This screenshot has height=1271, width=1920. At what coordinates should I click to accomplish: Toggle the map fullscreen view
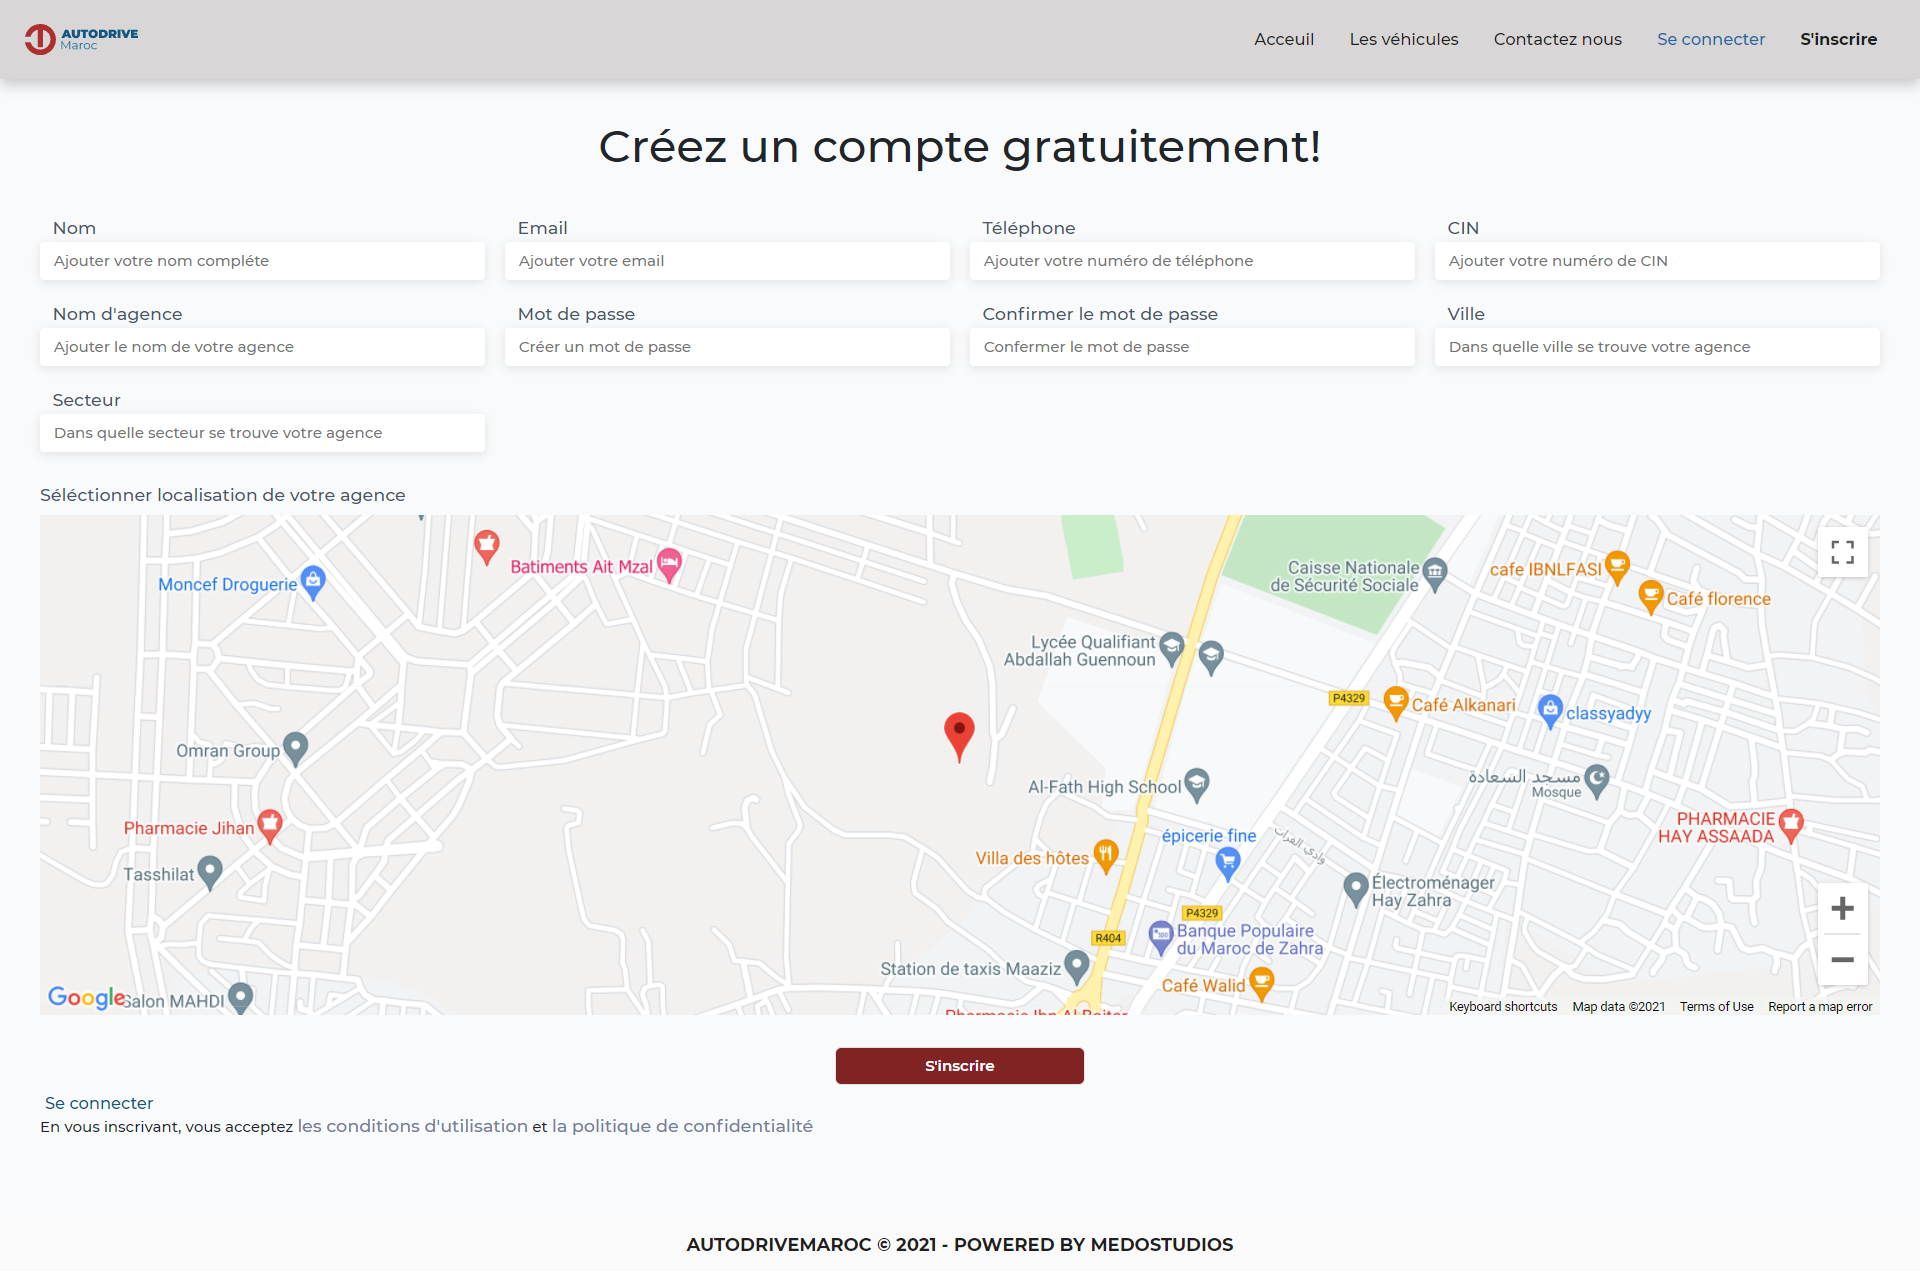(1842, 552)
